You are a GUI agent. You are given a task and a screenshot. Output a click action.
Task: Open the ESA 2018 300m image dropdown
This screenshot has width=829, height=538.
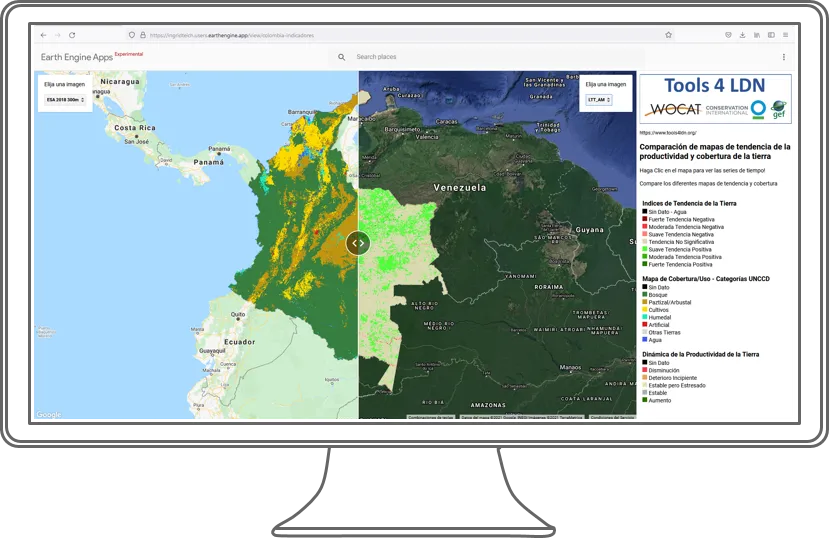(x=66, y=100)
